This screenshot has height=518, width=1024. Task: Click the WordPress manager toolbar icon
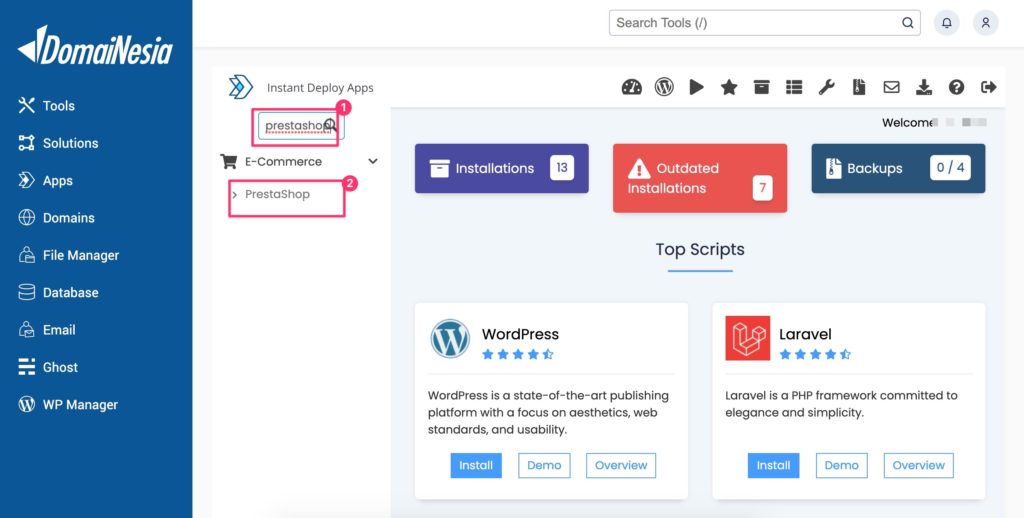pyautogui.click(x=664, y=87)
